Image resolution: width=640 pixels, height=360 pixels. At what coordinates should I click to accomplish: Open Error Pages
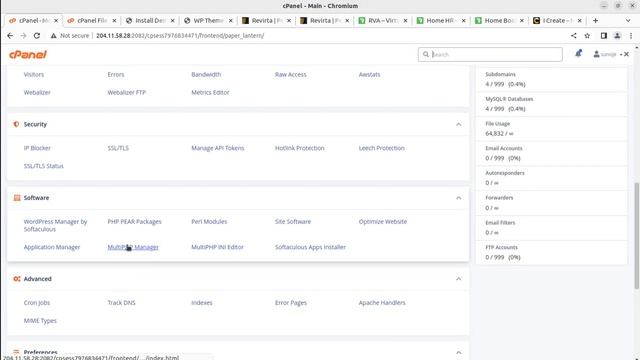[291, 303]
